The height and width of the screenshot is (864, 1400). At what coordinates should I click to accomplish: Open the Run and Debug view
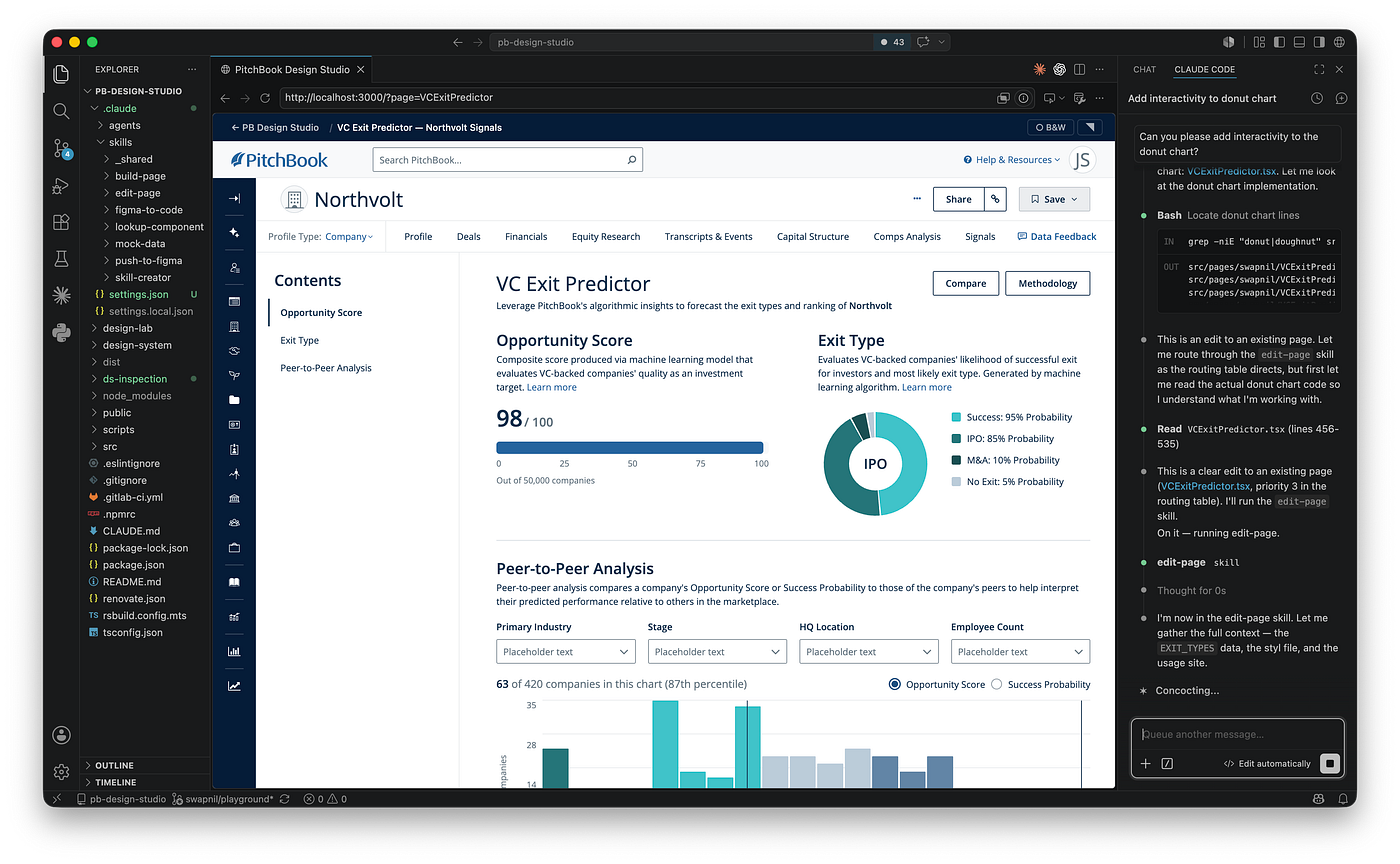point(61,185)
